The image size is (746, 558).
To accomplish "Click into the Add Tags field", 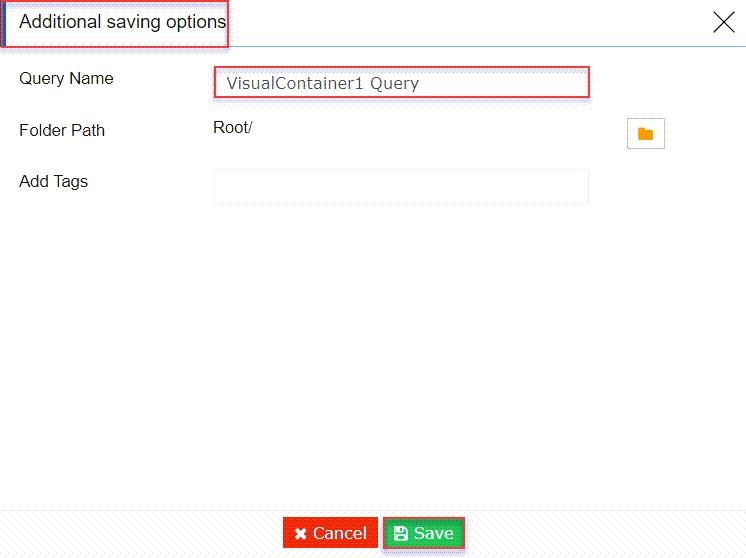I will pos(401,186).
